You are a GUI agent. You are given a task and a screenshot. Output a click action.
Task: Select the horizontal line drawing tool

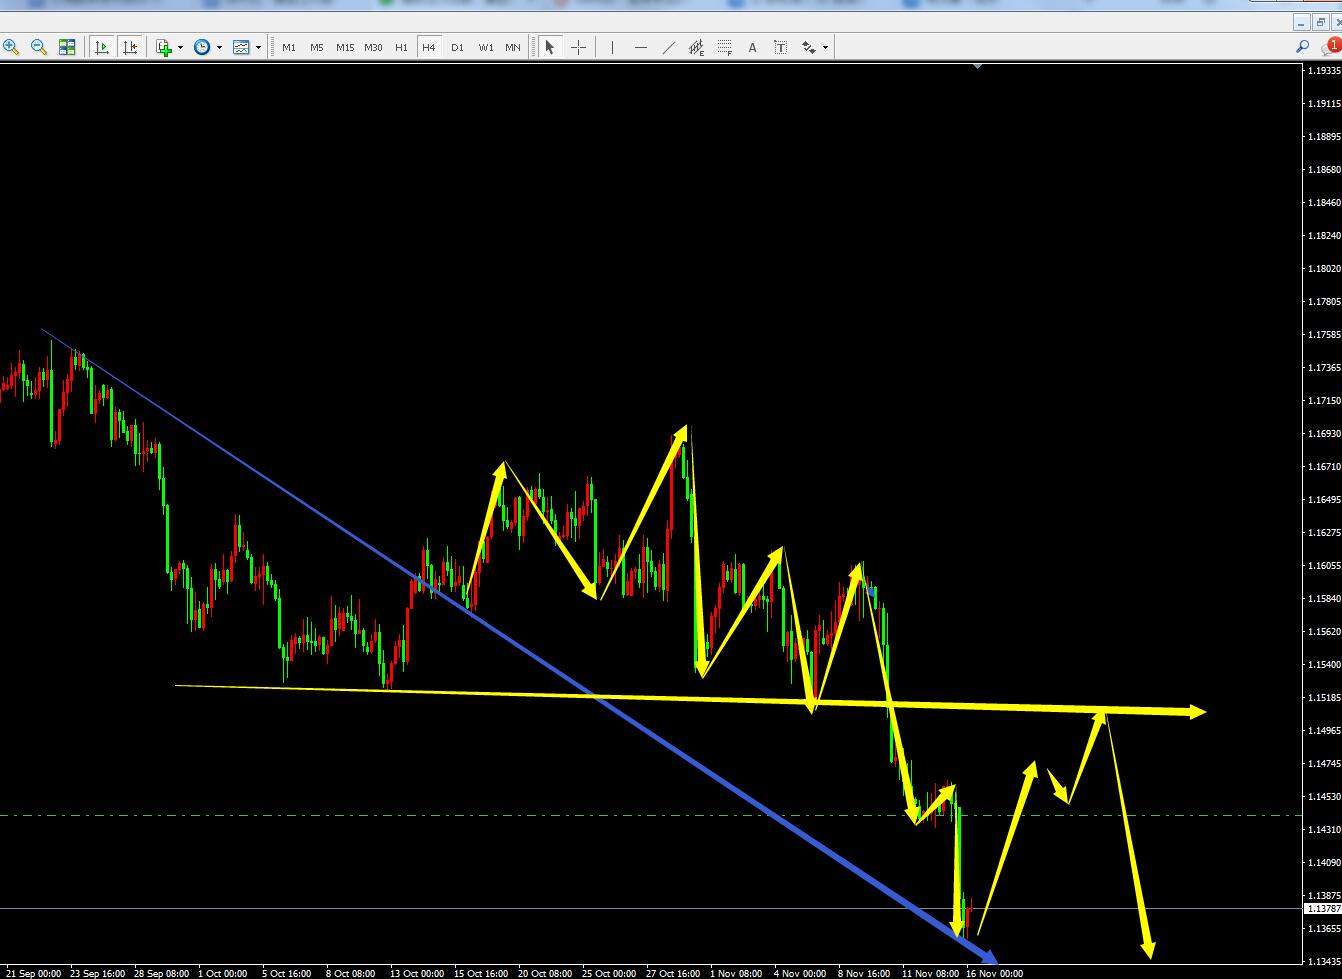[x=640, y=47]
